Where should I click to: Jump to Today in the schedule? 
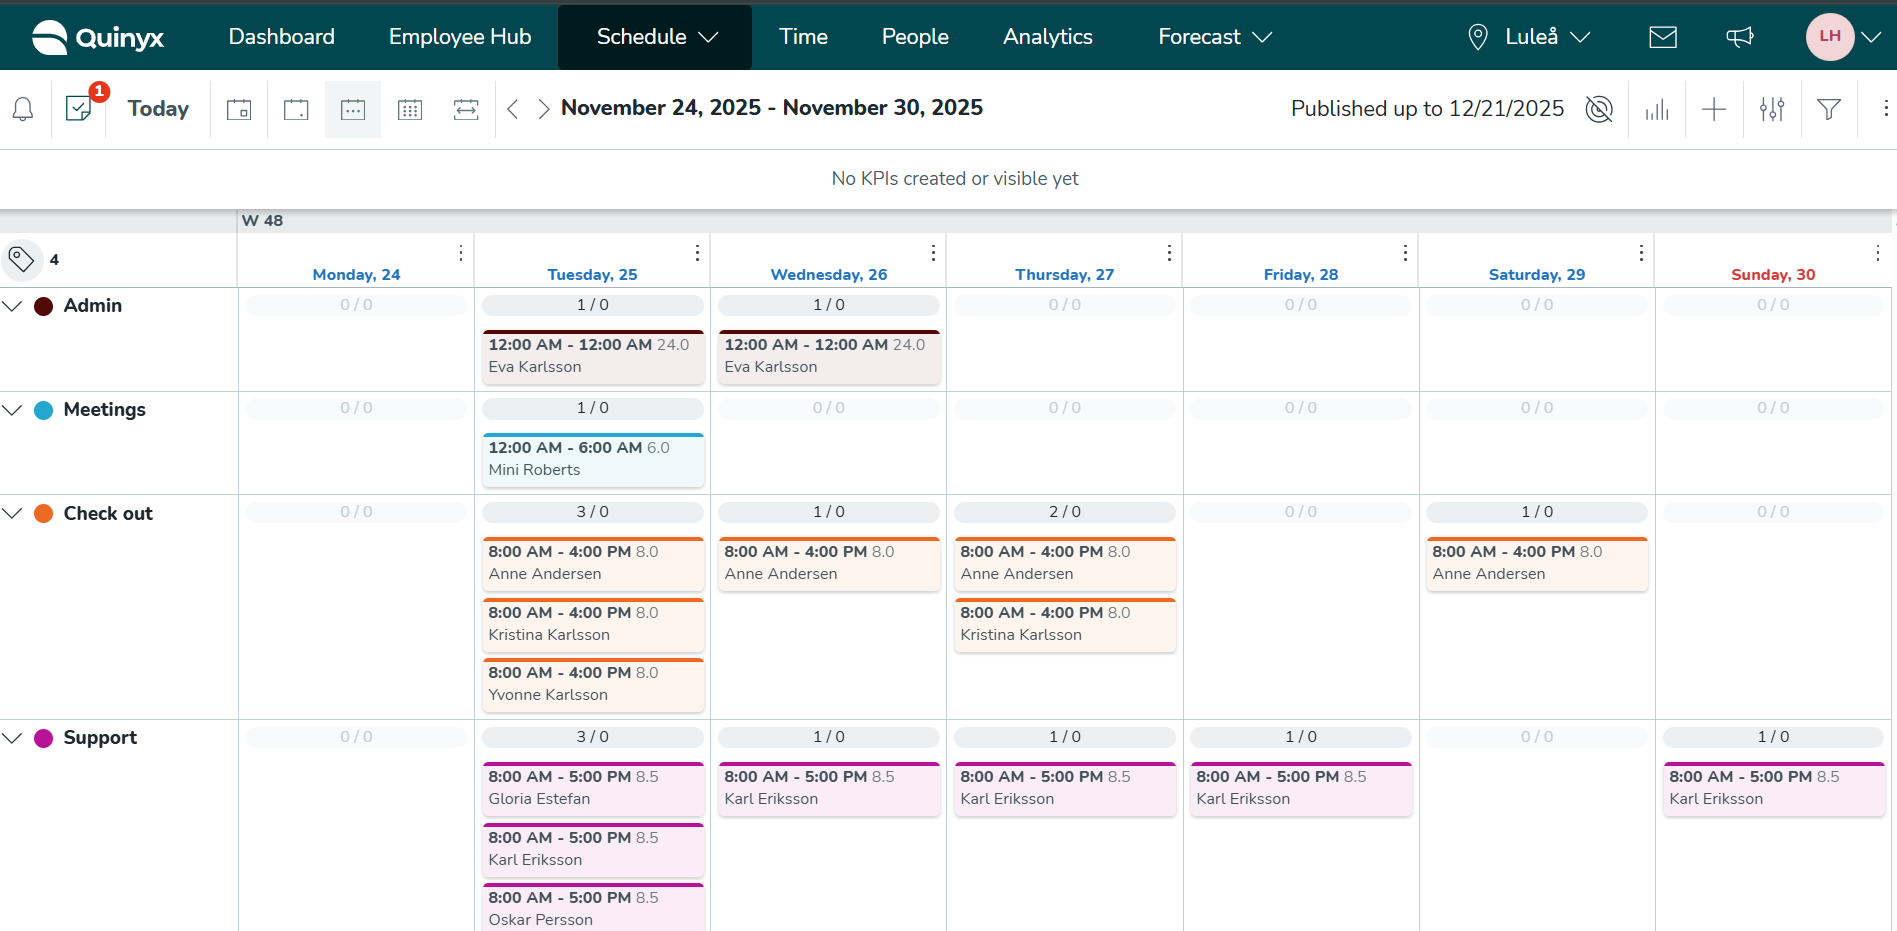click(x=158, y=109)
